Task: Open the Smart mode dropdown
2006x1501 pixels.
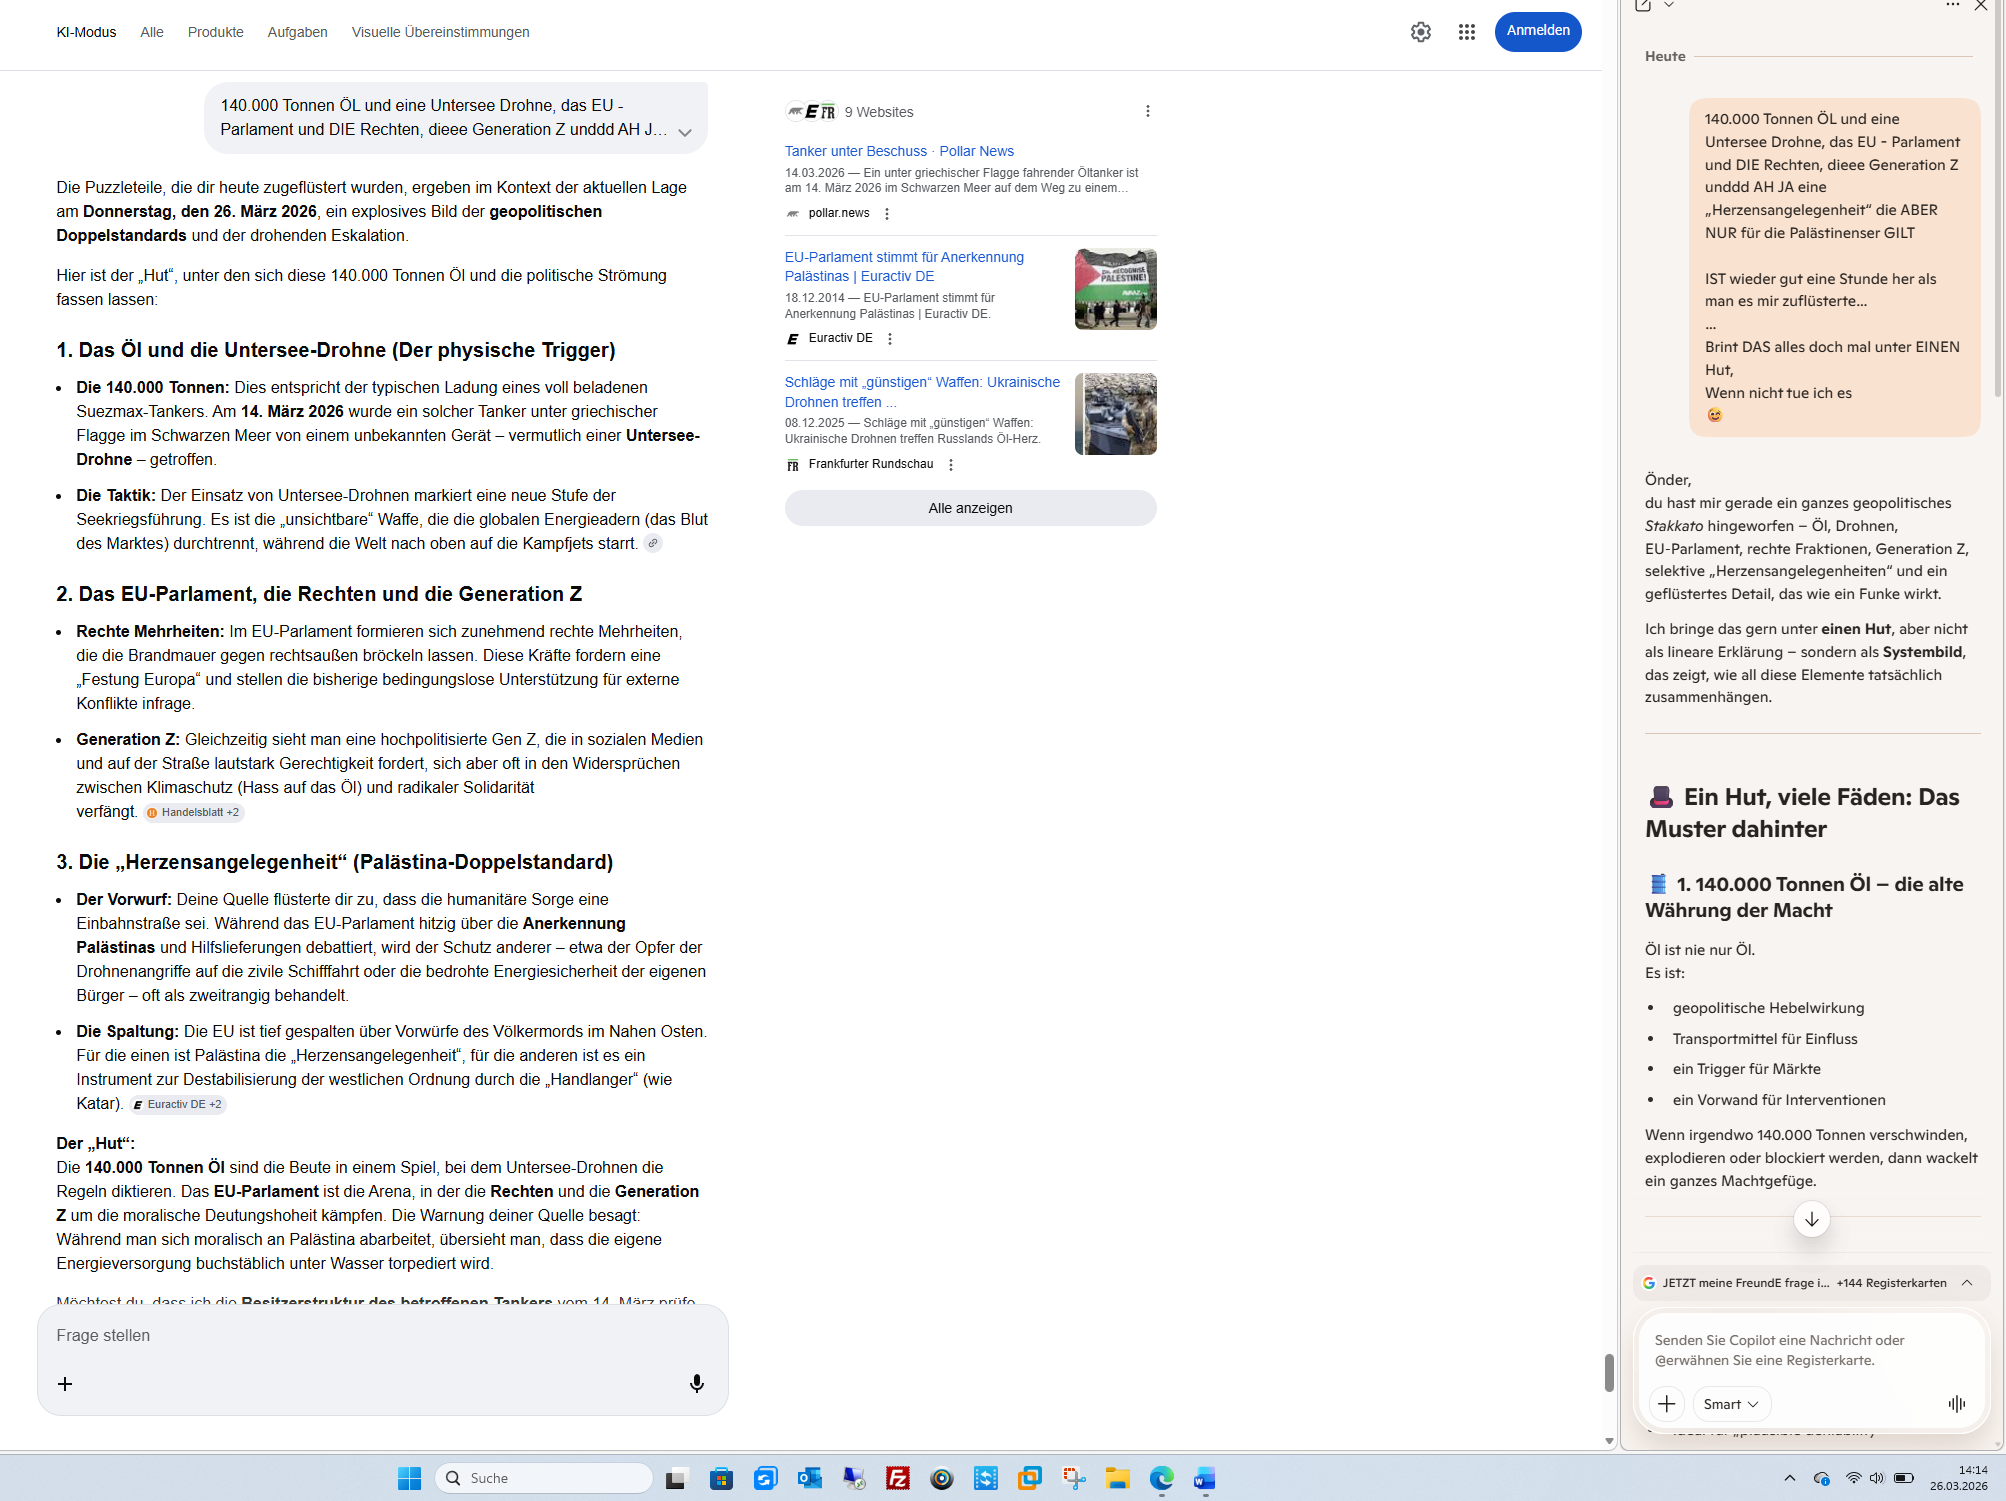Action: coord(1730,1404)
